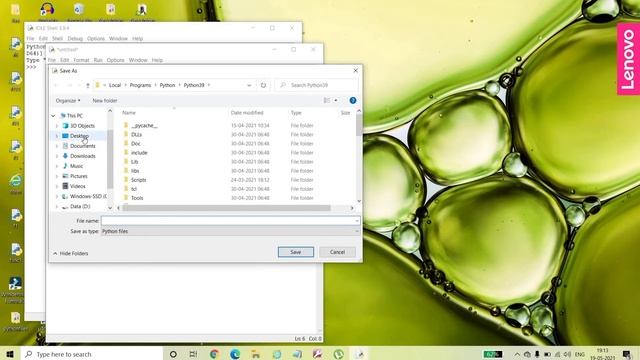Select the Music folder in navigation pane
This screenshot has width=640, height=360.
point(76,166)
